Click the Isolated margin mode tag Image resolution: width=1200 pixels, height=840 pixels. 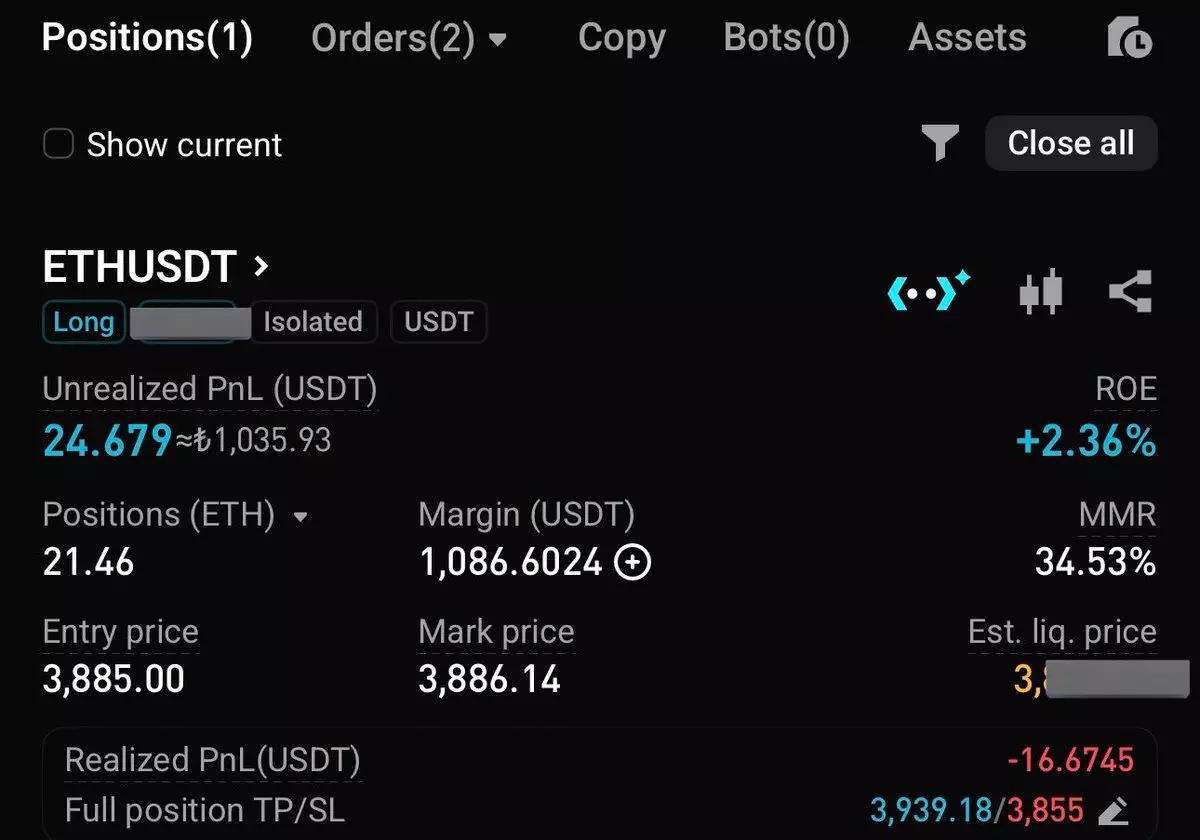[x=312, y=322]
